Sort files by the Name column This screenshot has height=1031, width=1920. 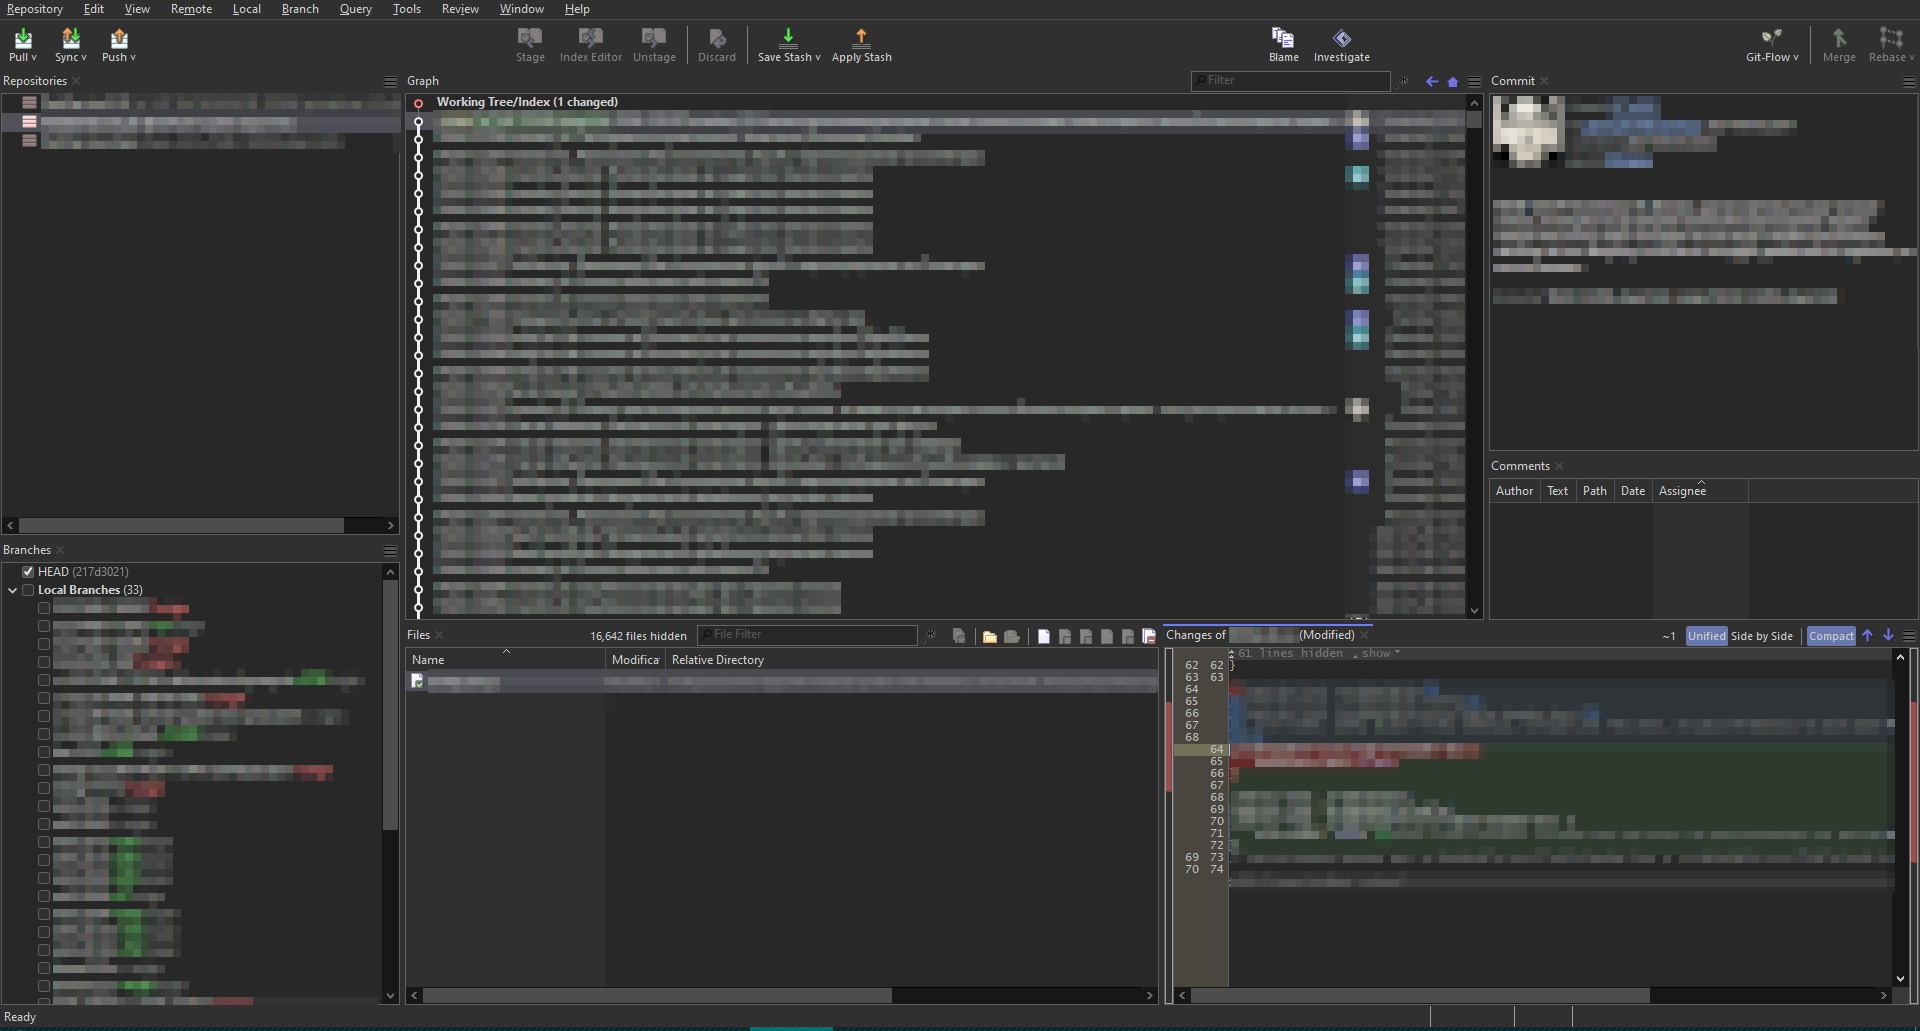click(x=505, y=660)
